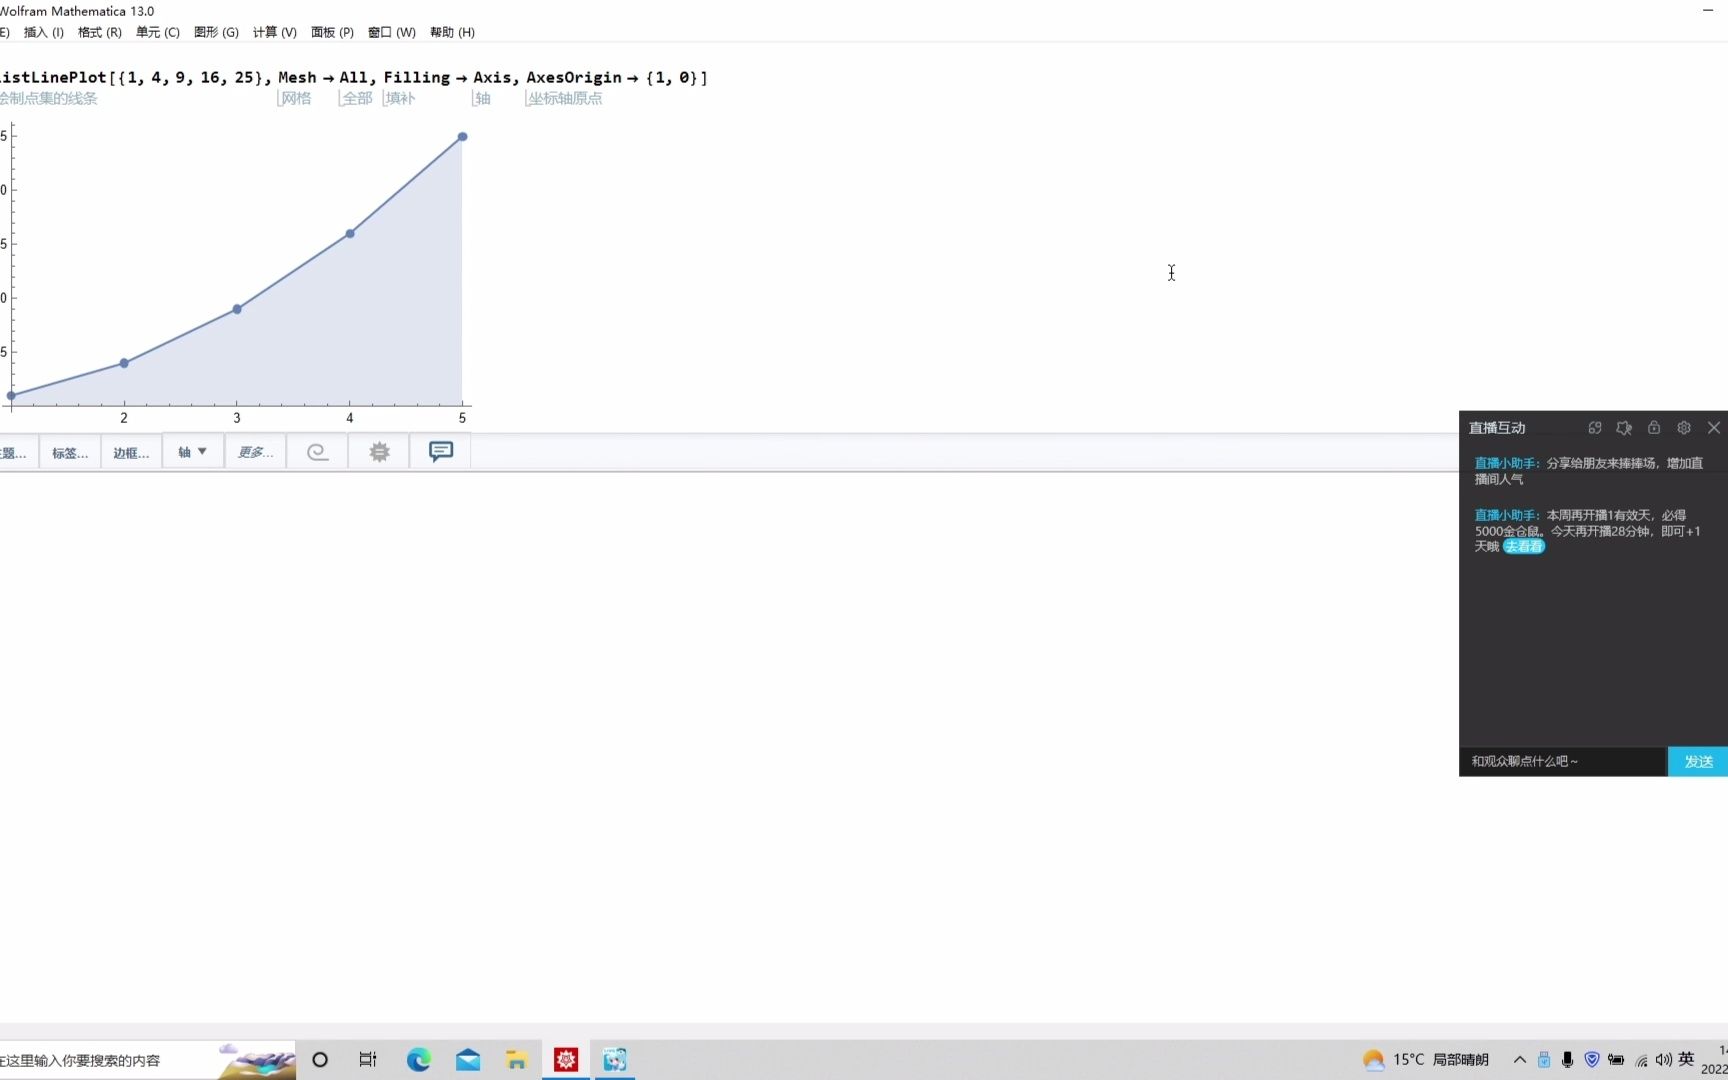Click the AxesOrigin option in the code
Screen dimensions: 1728x1080
coord(574,77)
